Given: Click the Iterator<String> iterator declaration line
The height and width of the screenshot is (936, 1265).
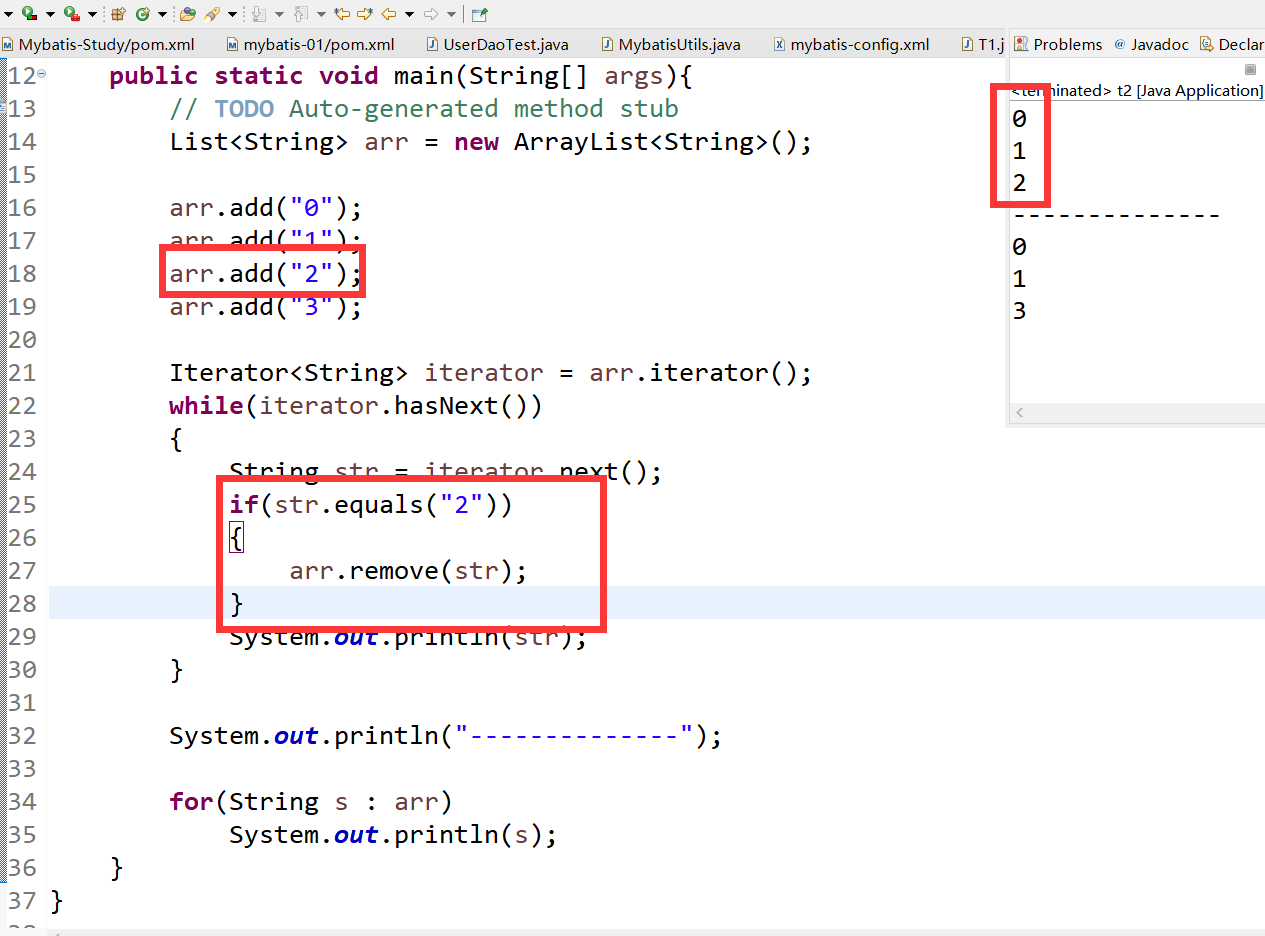Looking at the screenshot, I should [491, 373].
